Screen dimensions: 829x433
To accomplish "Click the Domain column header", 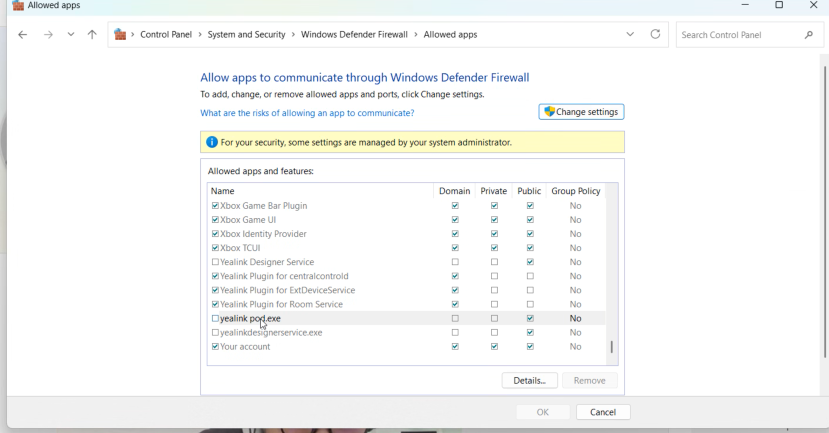I will (x=454, y=191).
